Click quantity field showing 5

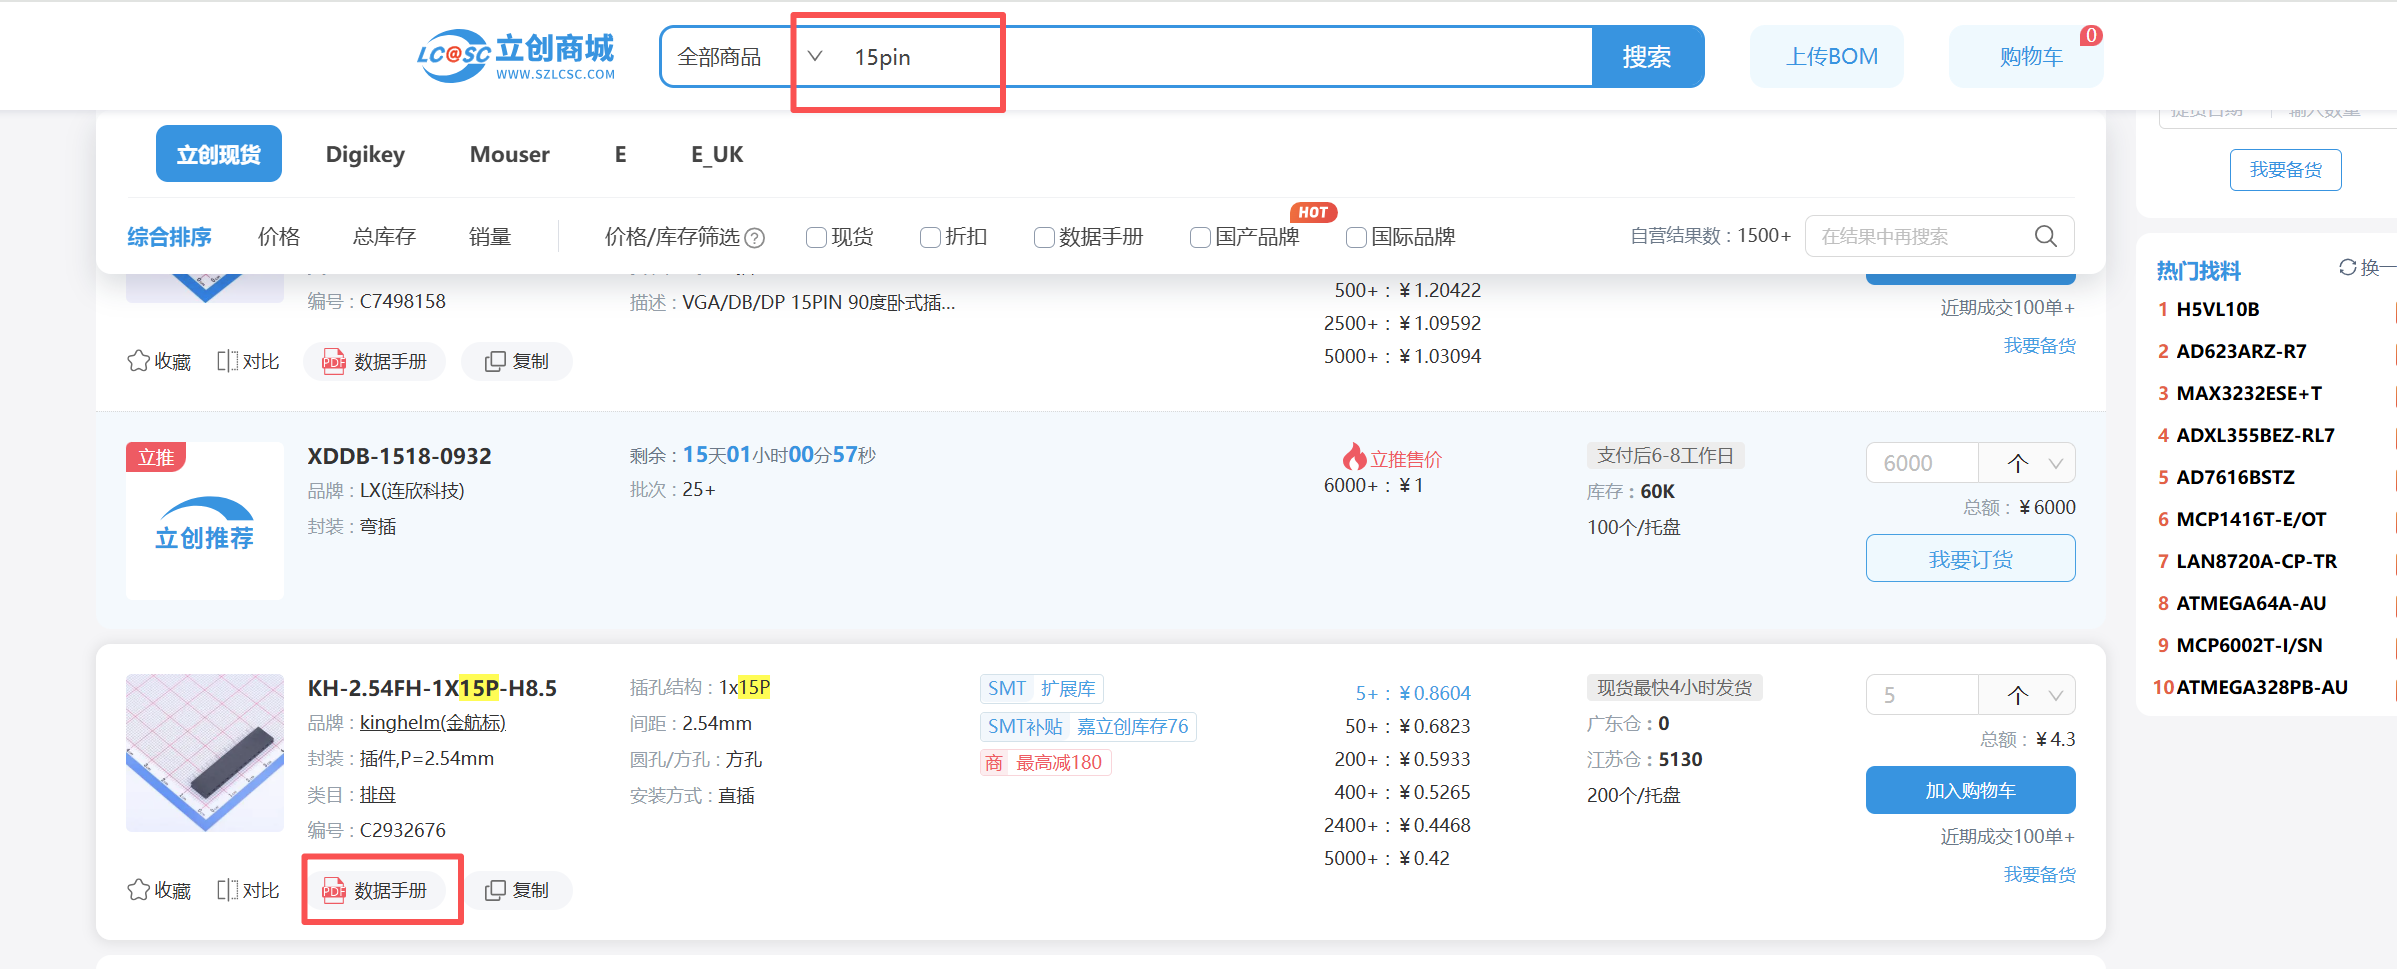[1922, 695]
